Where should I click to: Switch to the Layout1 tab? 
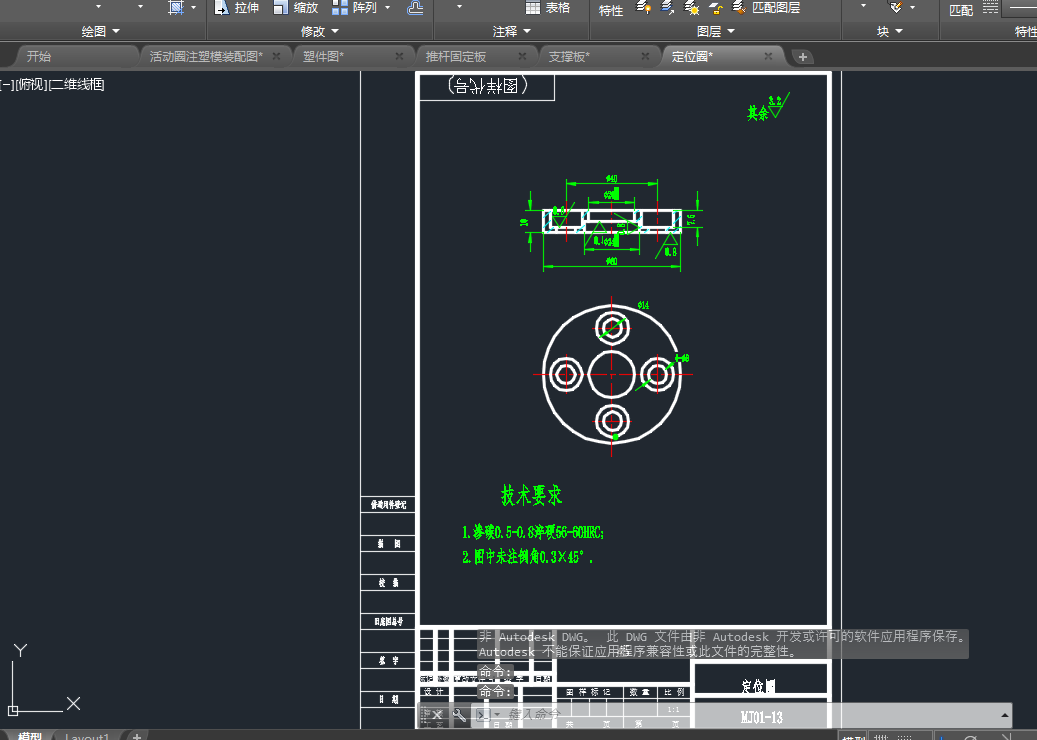(x=87, y=736)
